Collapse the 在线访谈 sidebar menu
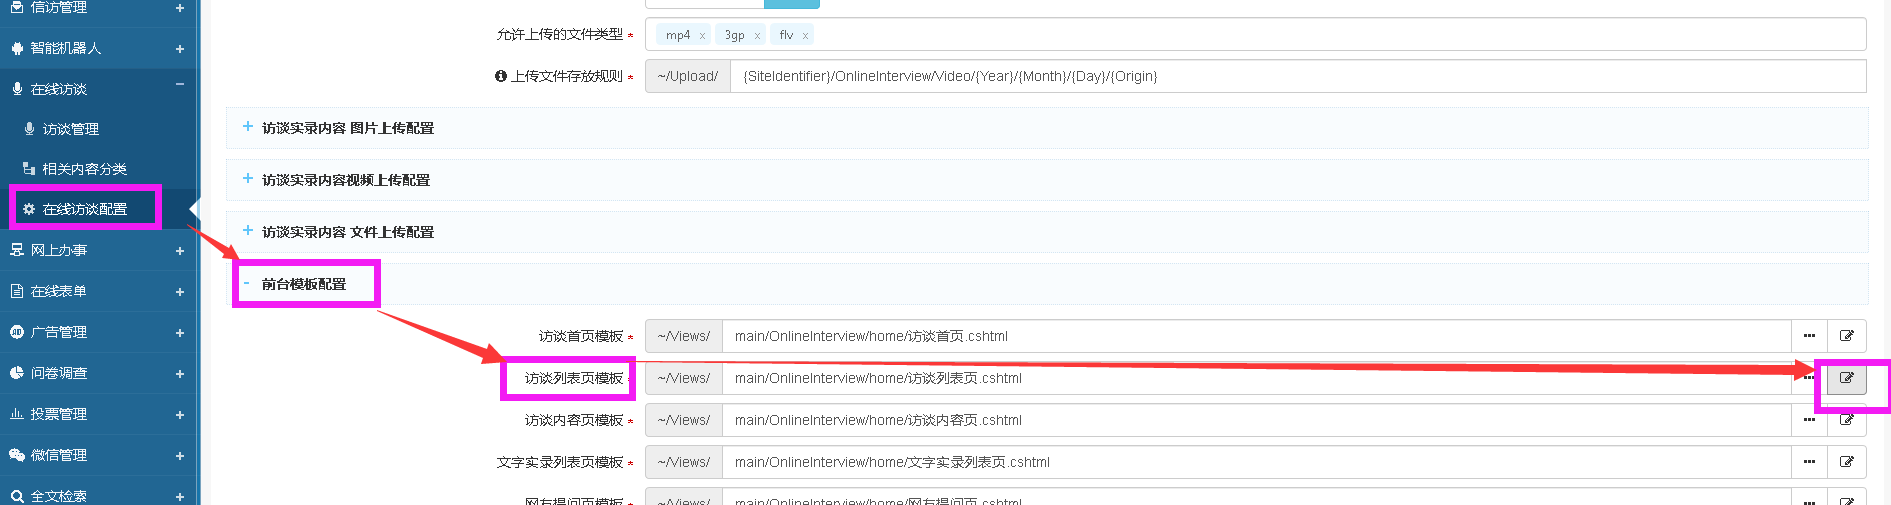Viewport: 1891px width, 505px height. [x=180, y=86]
